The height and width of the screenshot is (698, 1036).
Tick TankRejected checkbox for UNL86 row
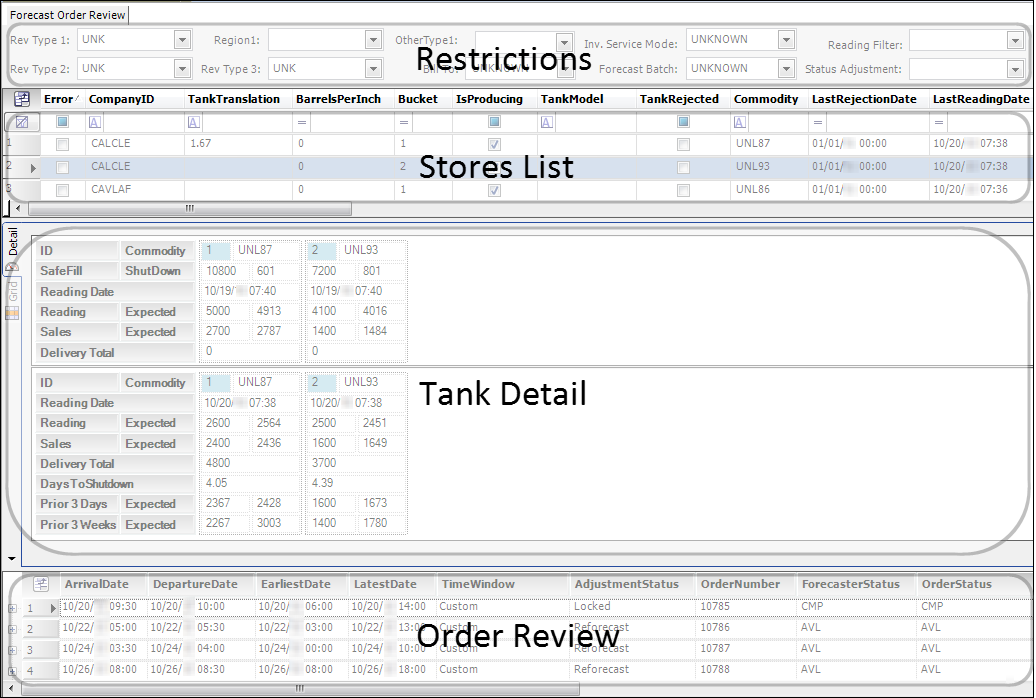(x=683, y=190)
